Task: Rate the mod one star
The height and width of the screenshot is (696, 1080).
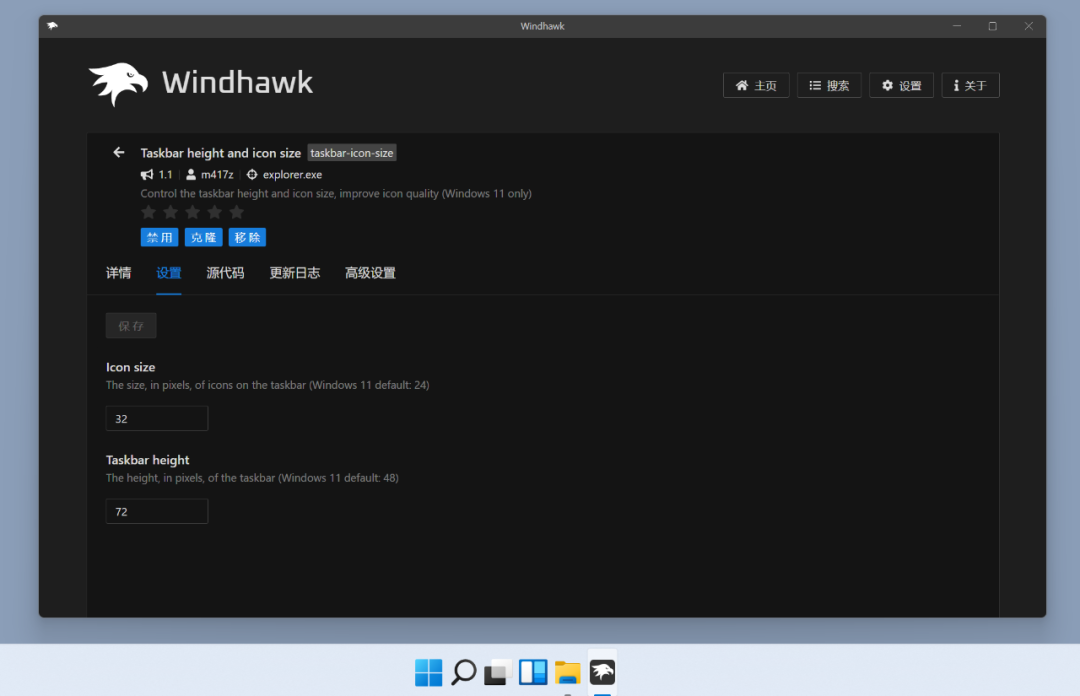Action: click(148, 212)
